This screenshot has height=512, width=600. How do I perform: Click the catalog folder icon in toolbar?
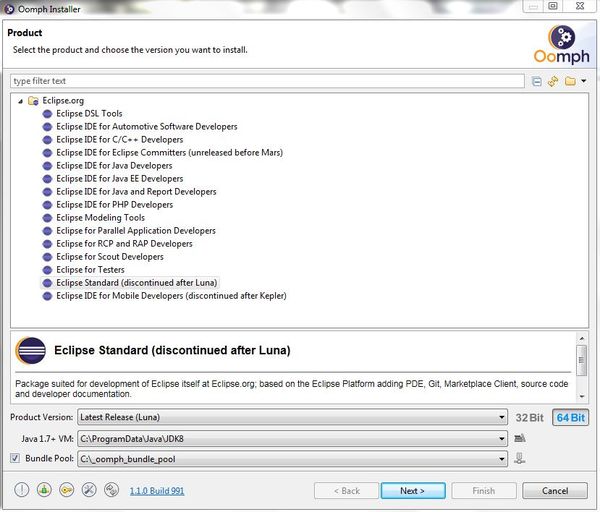(570, 81)
